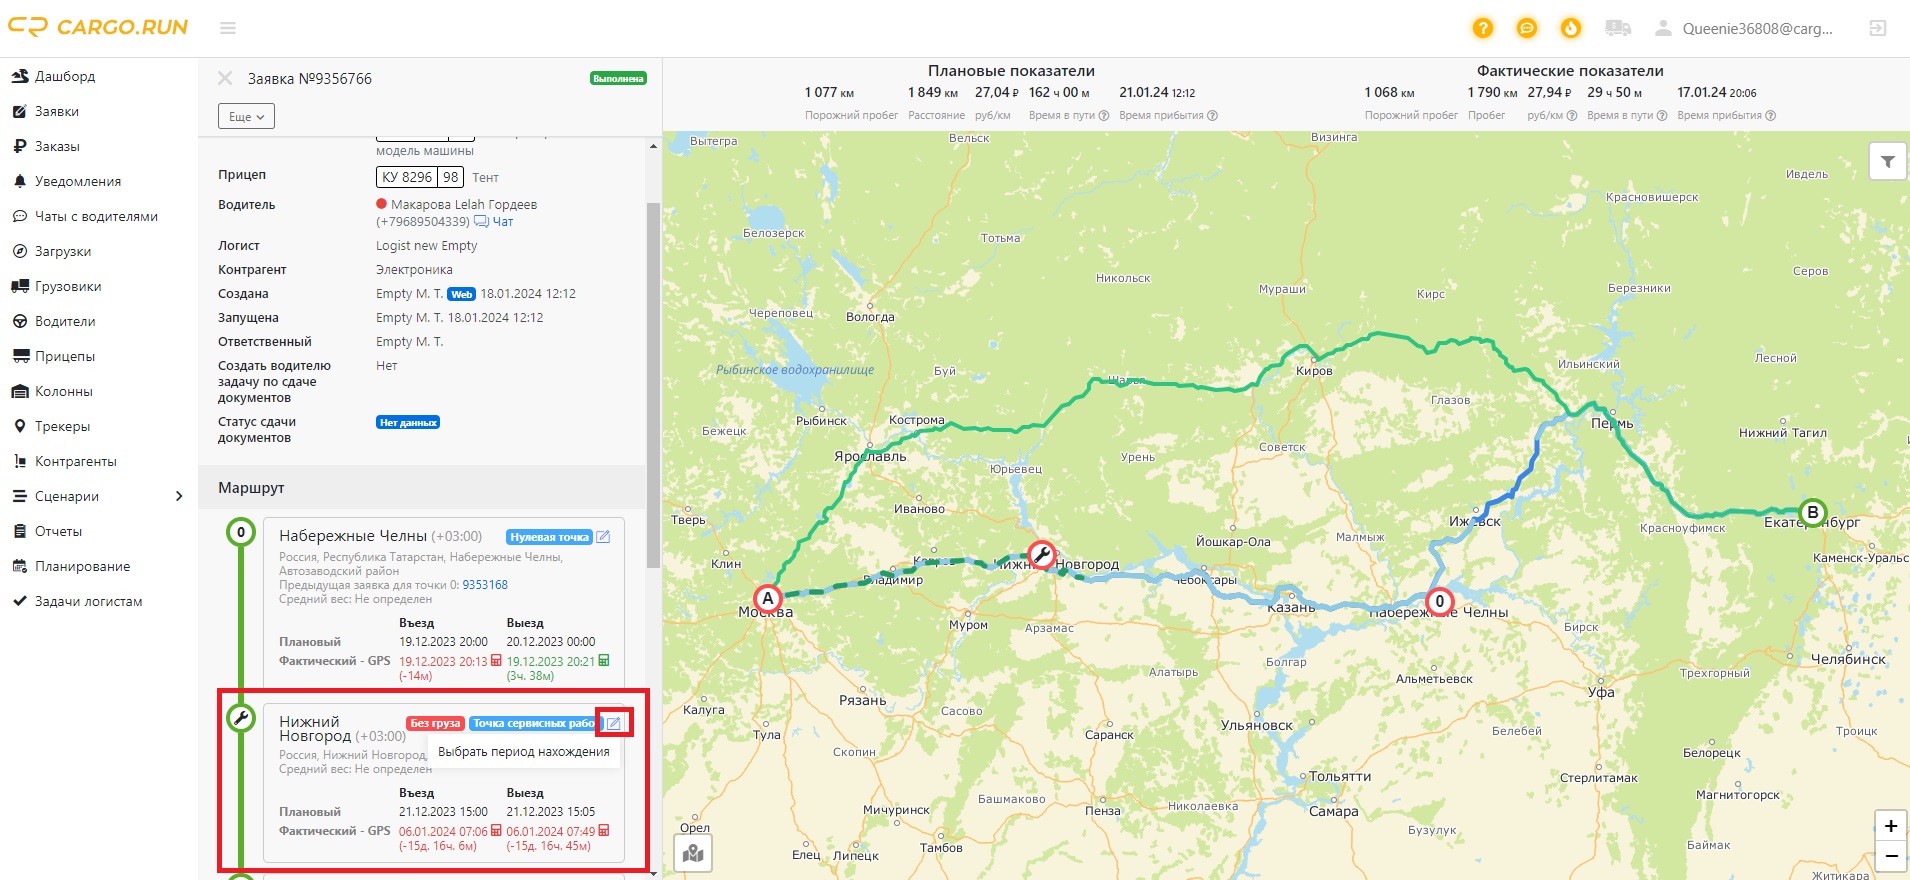Viewport: 1910px width, 880px height.
Task: Open previous request link 9353168
Action: (484, 585)
